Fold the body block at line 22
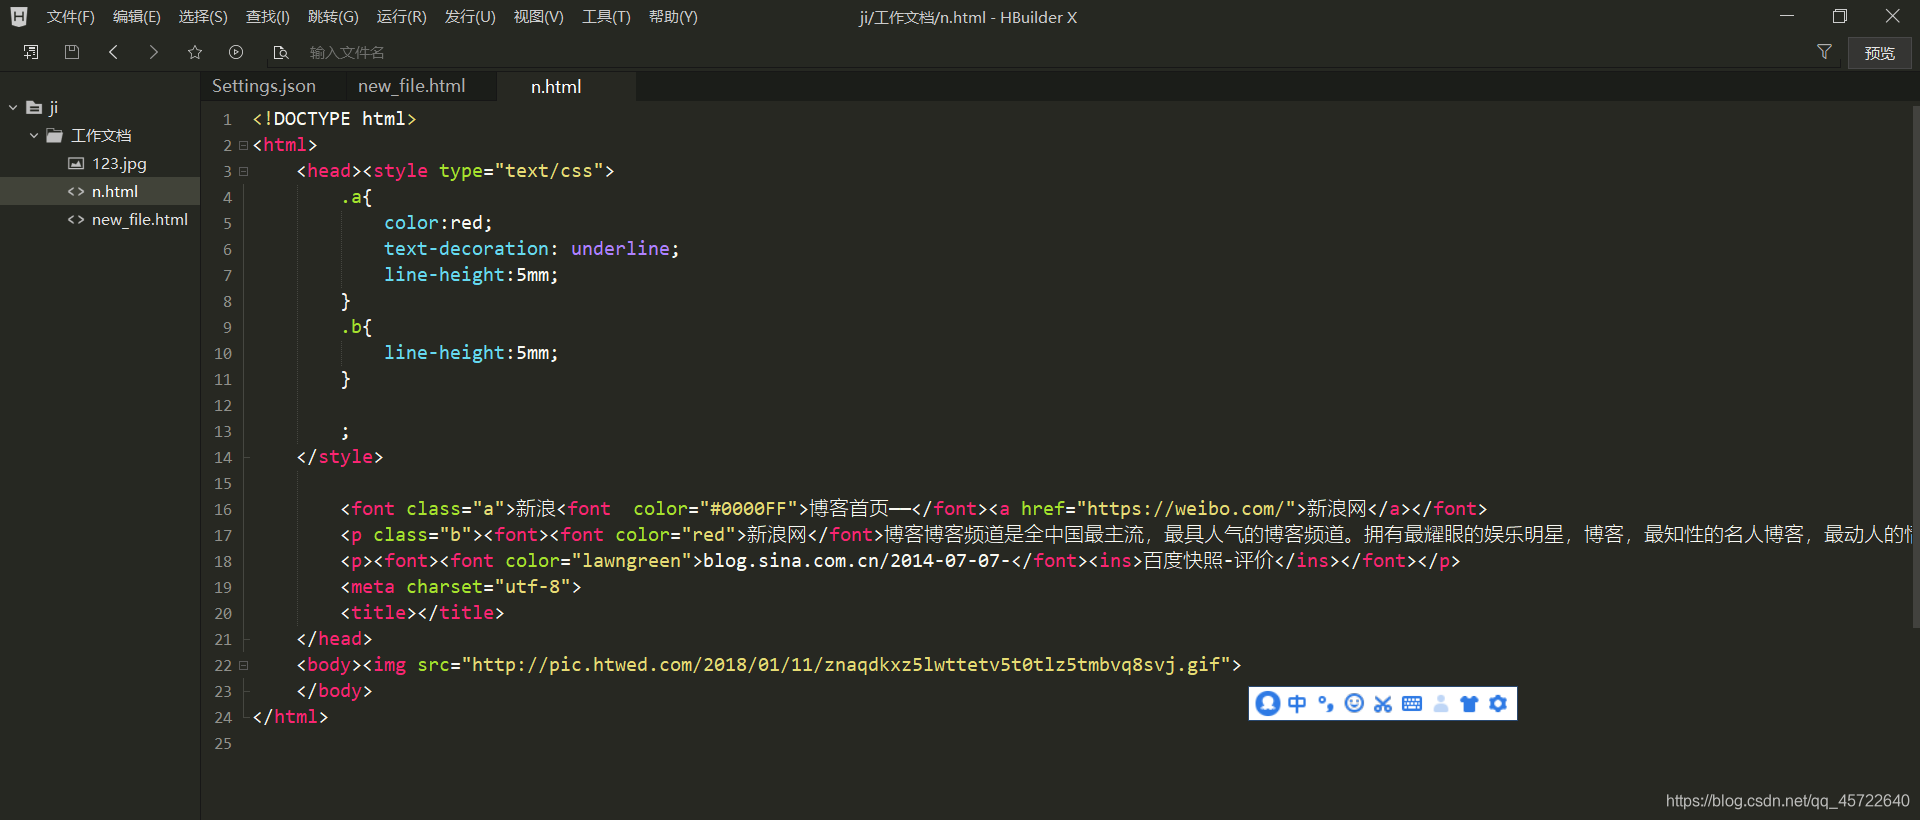The image size is (1920, 820). click(243, 665)
